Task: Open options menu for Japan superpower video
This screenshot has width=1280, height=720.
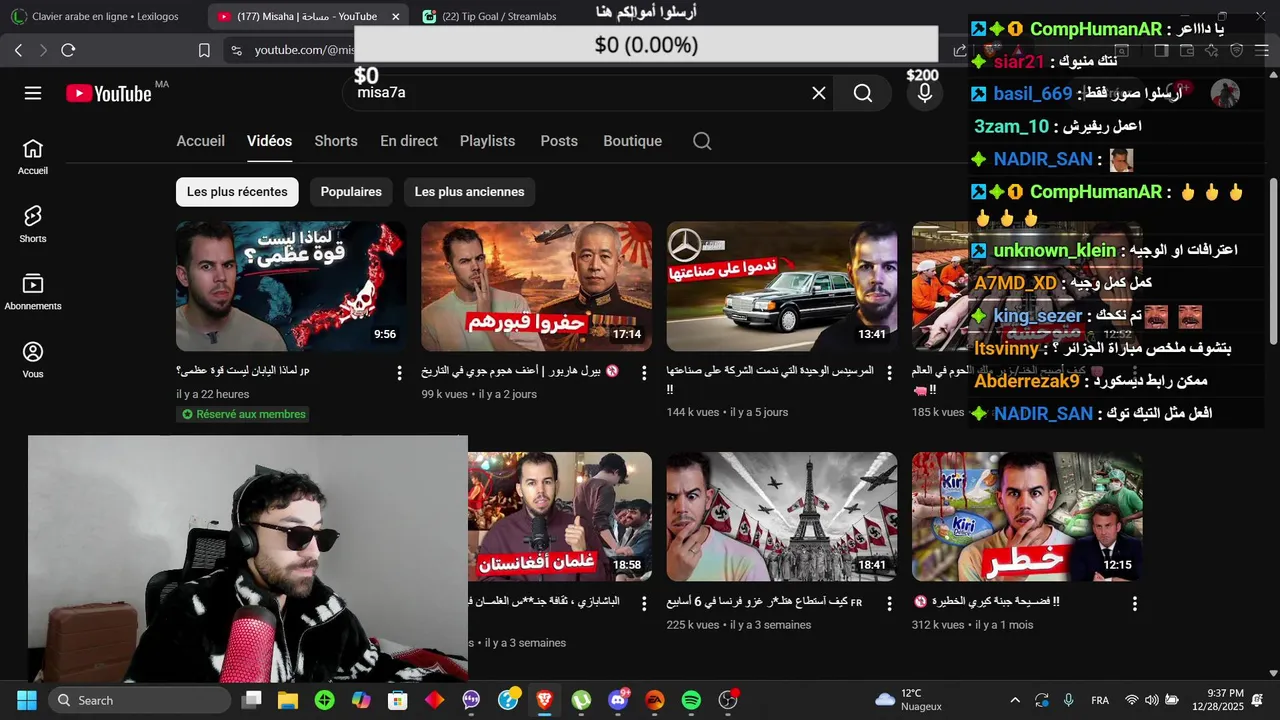Action: pyautogui.click(x=399, y=372)
